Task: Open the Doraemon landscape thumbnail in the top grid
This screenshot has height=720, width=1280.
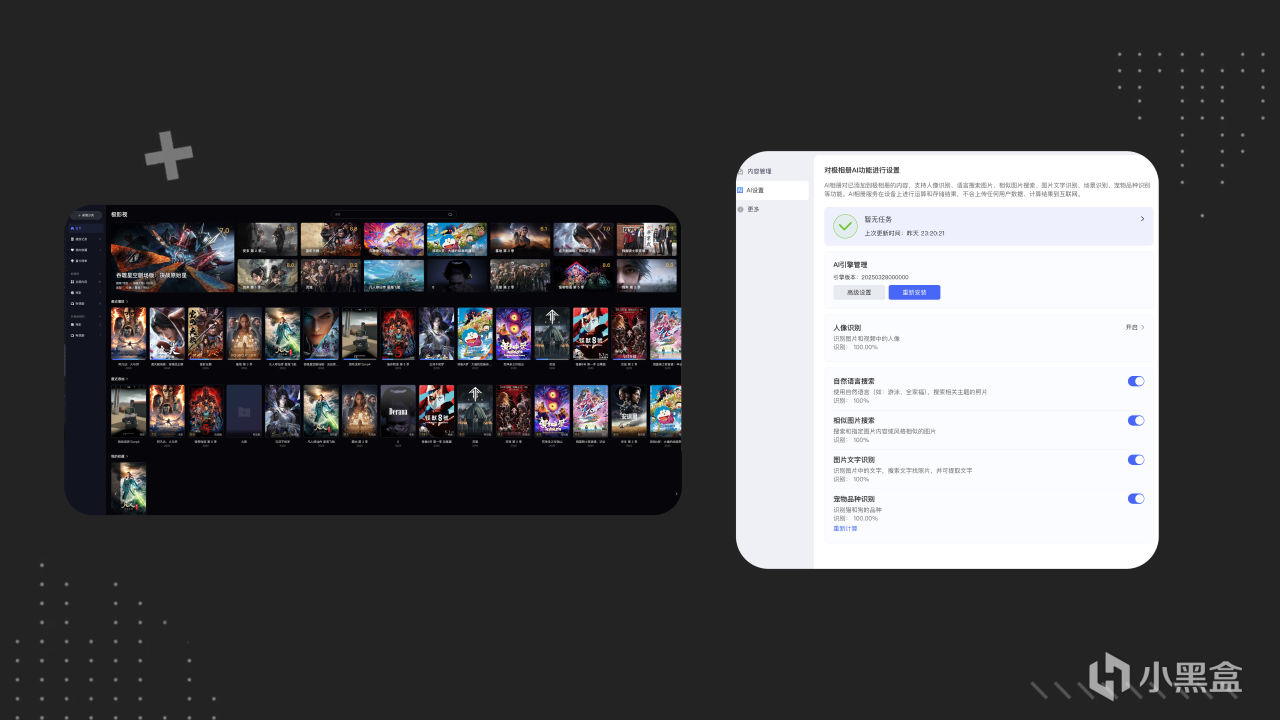Action: click(457, 239)
